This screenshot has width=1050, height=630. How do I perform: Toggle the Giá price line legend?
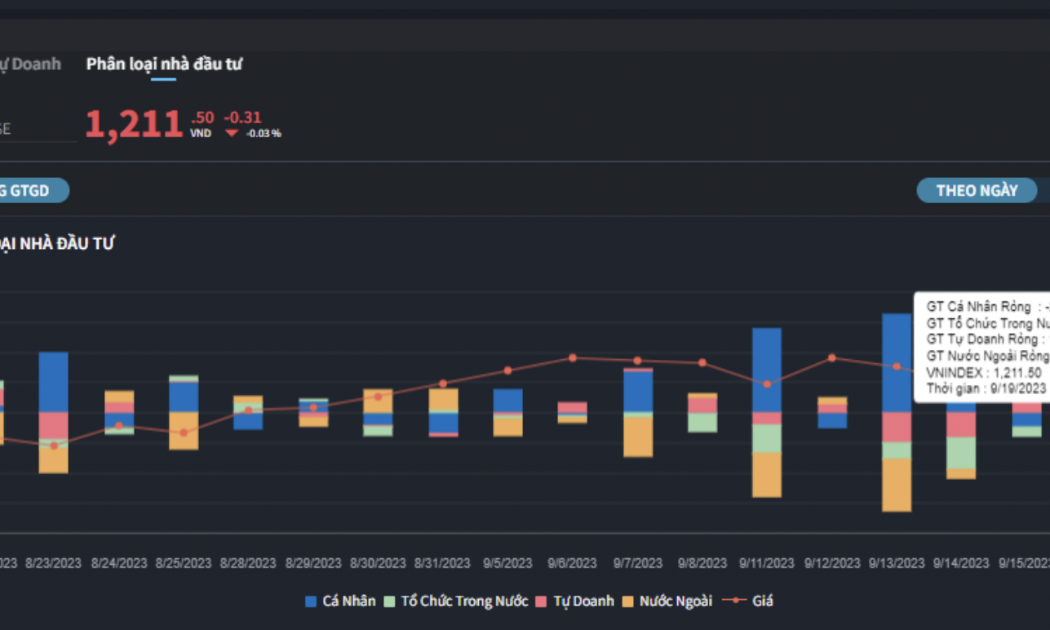click(x=748, y=601)
